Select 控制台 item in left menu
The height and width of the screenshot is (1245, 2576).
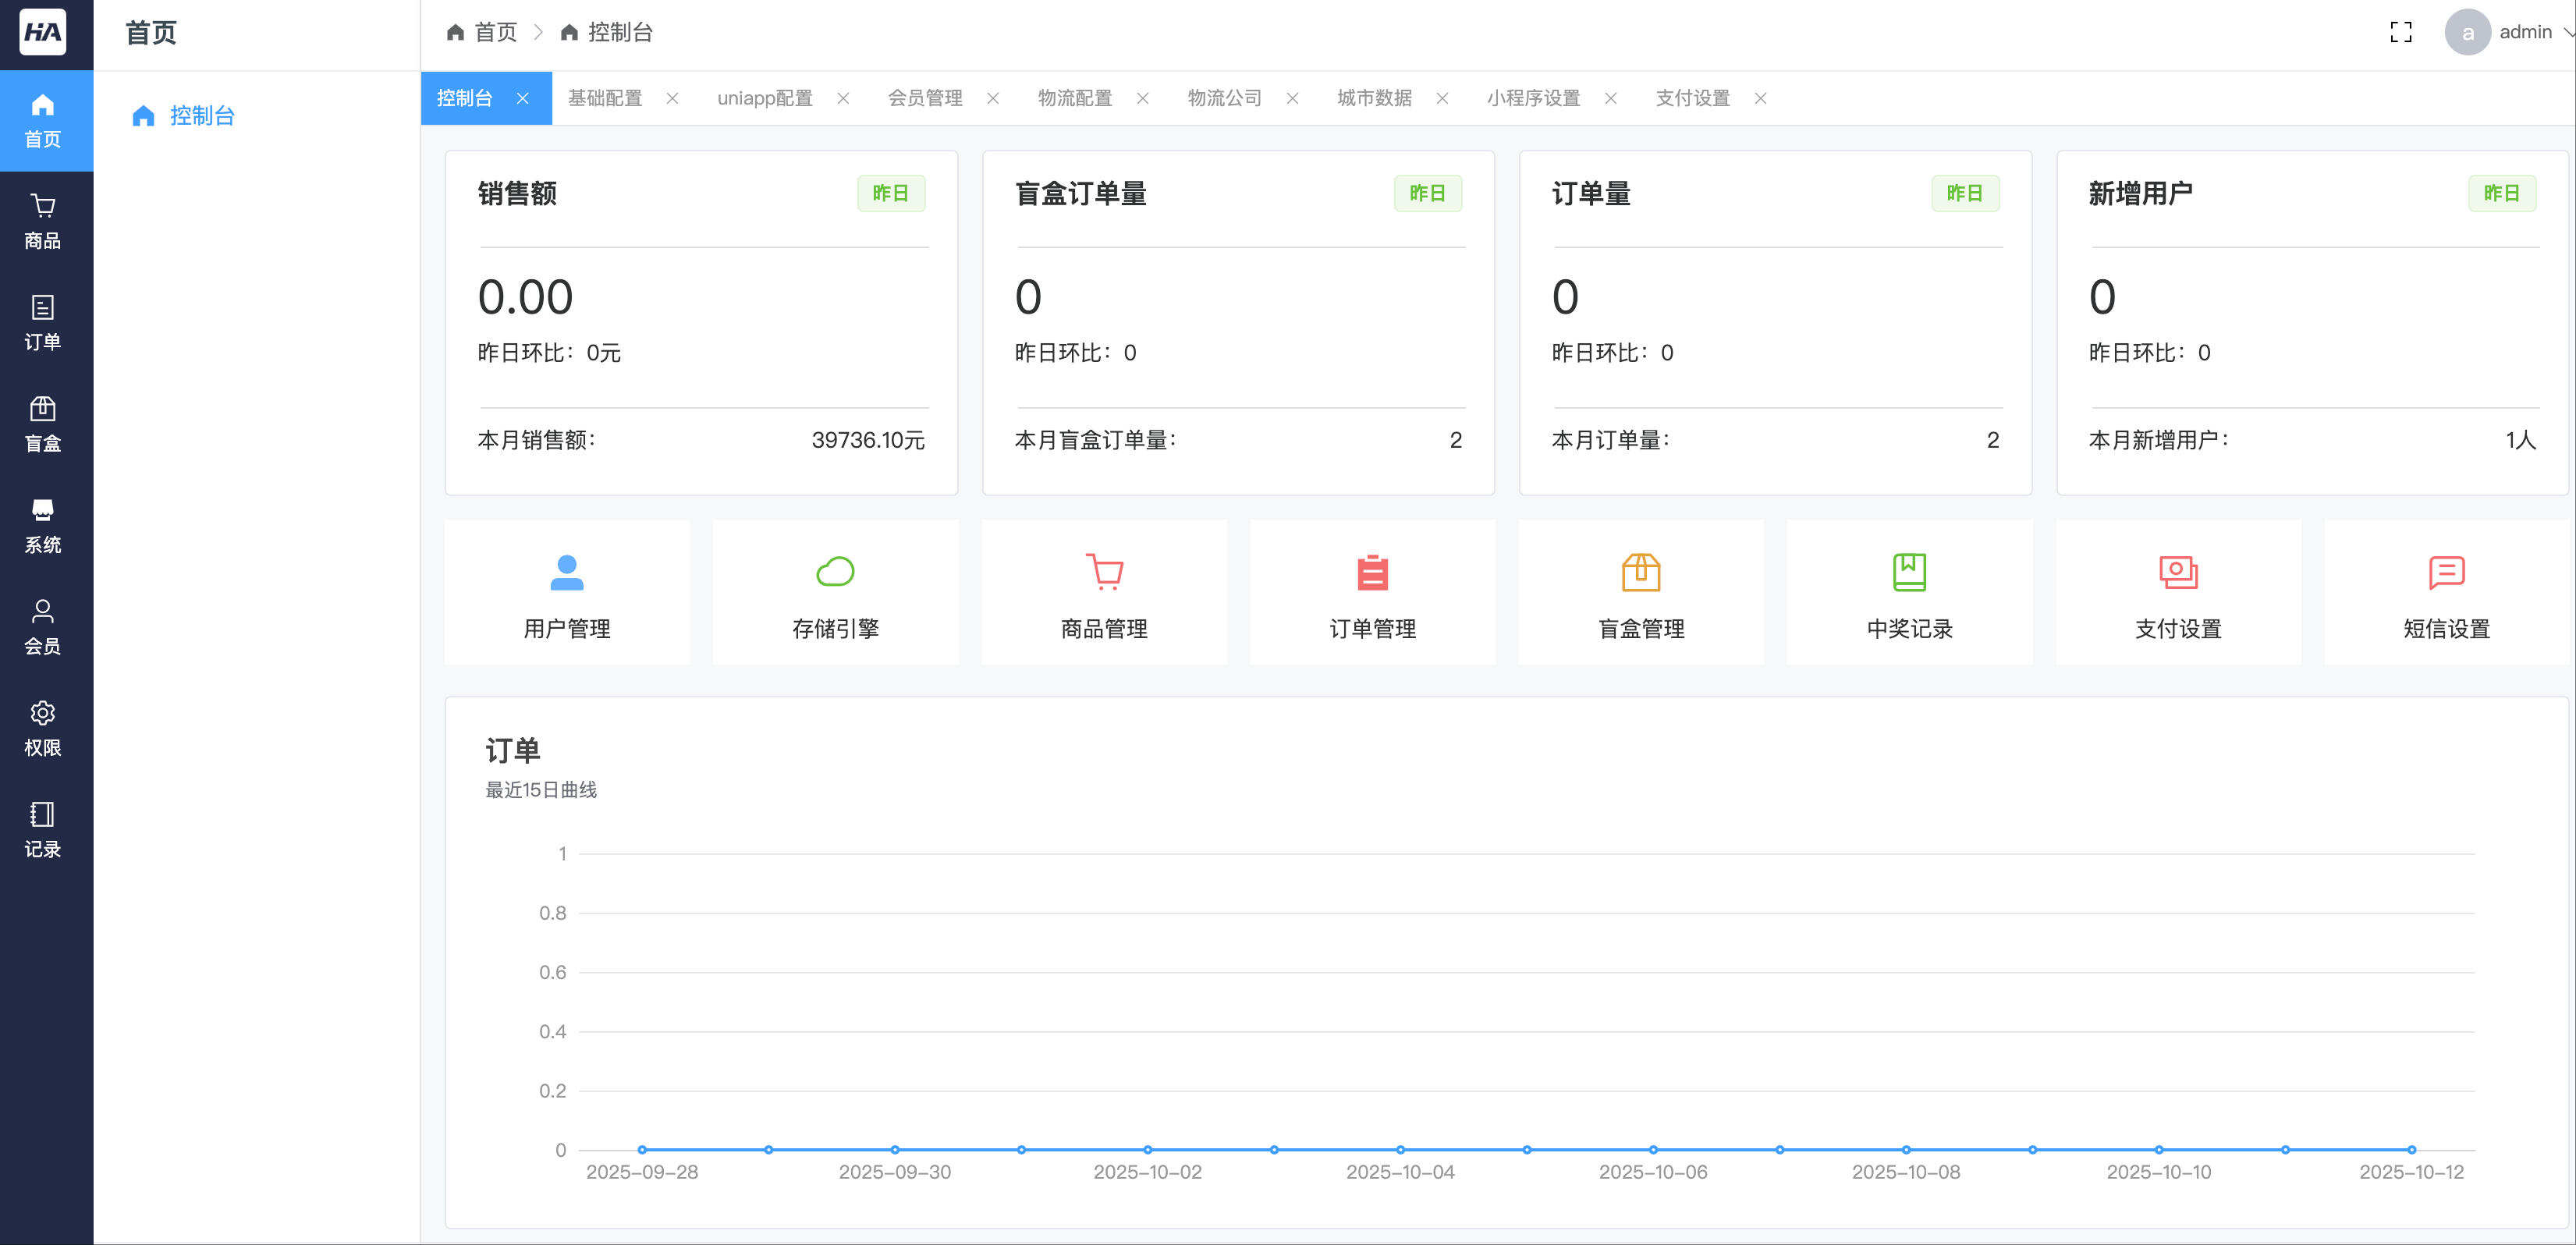point(201,116)
